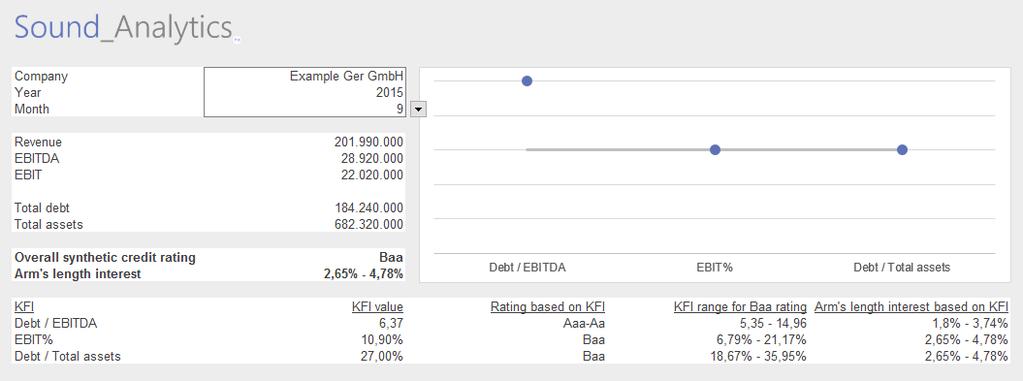The width and height of the screenshot is (1023, 381).
Task: Click the Rating based on KFI header
Action: pos(547,307)
